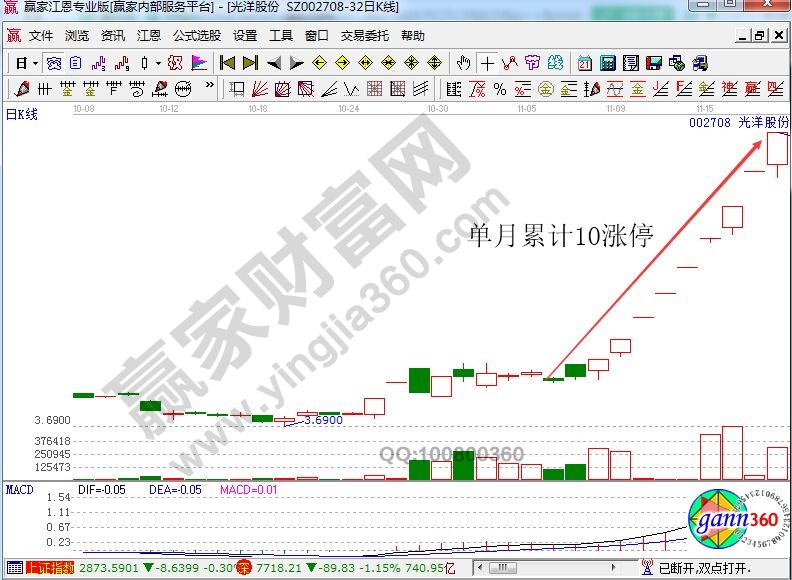Open the 江恩 menu
This screenshot has width=792, height=580.
pyautogui.click(x=148, y=35)
